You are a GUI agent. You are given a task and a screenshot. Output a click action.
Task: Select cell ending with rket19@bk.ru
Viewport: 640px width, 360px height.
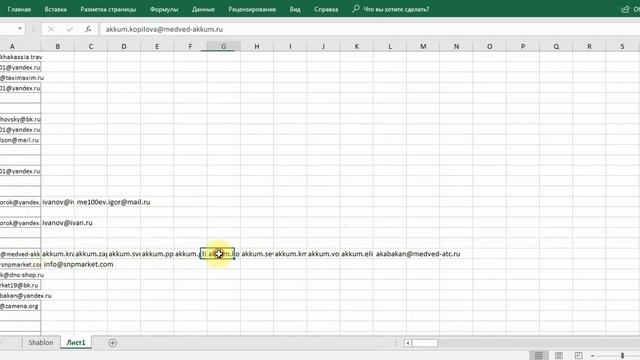tap(20, 285)
